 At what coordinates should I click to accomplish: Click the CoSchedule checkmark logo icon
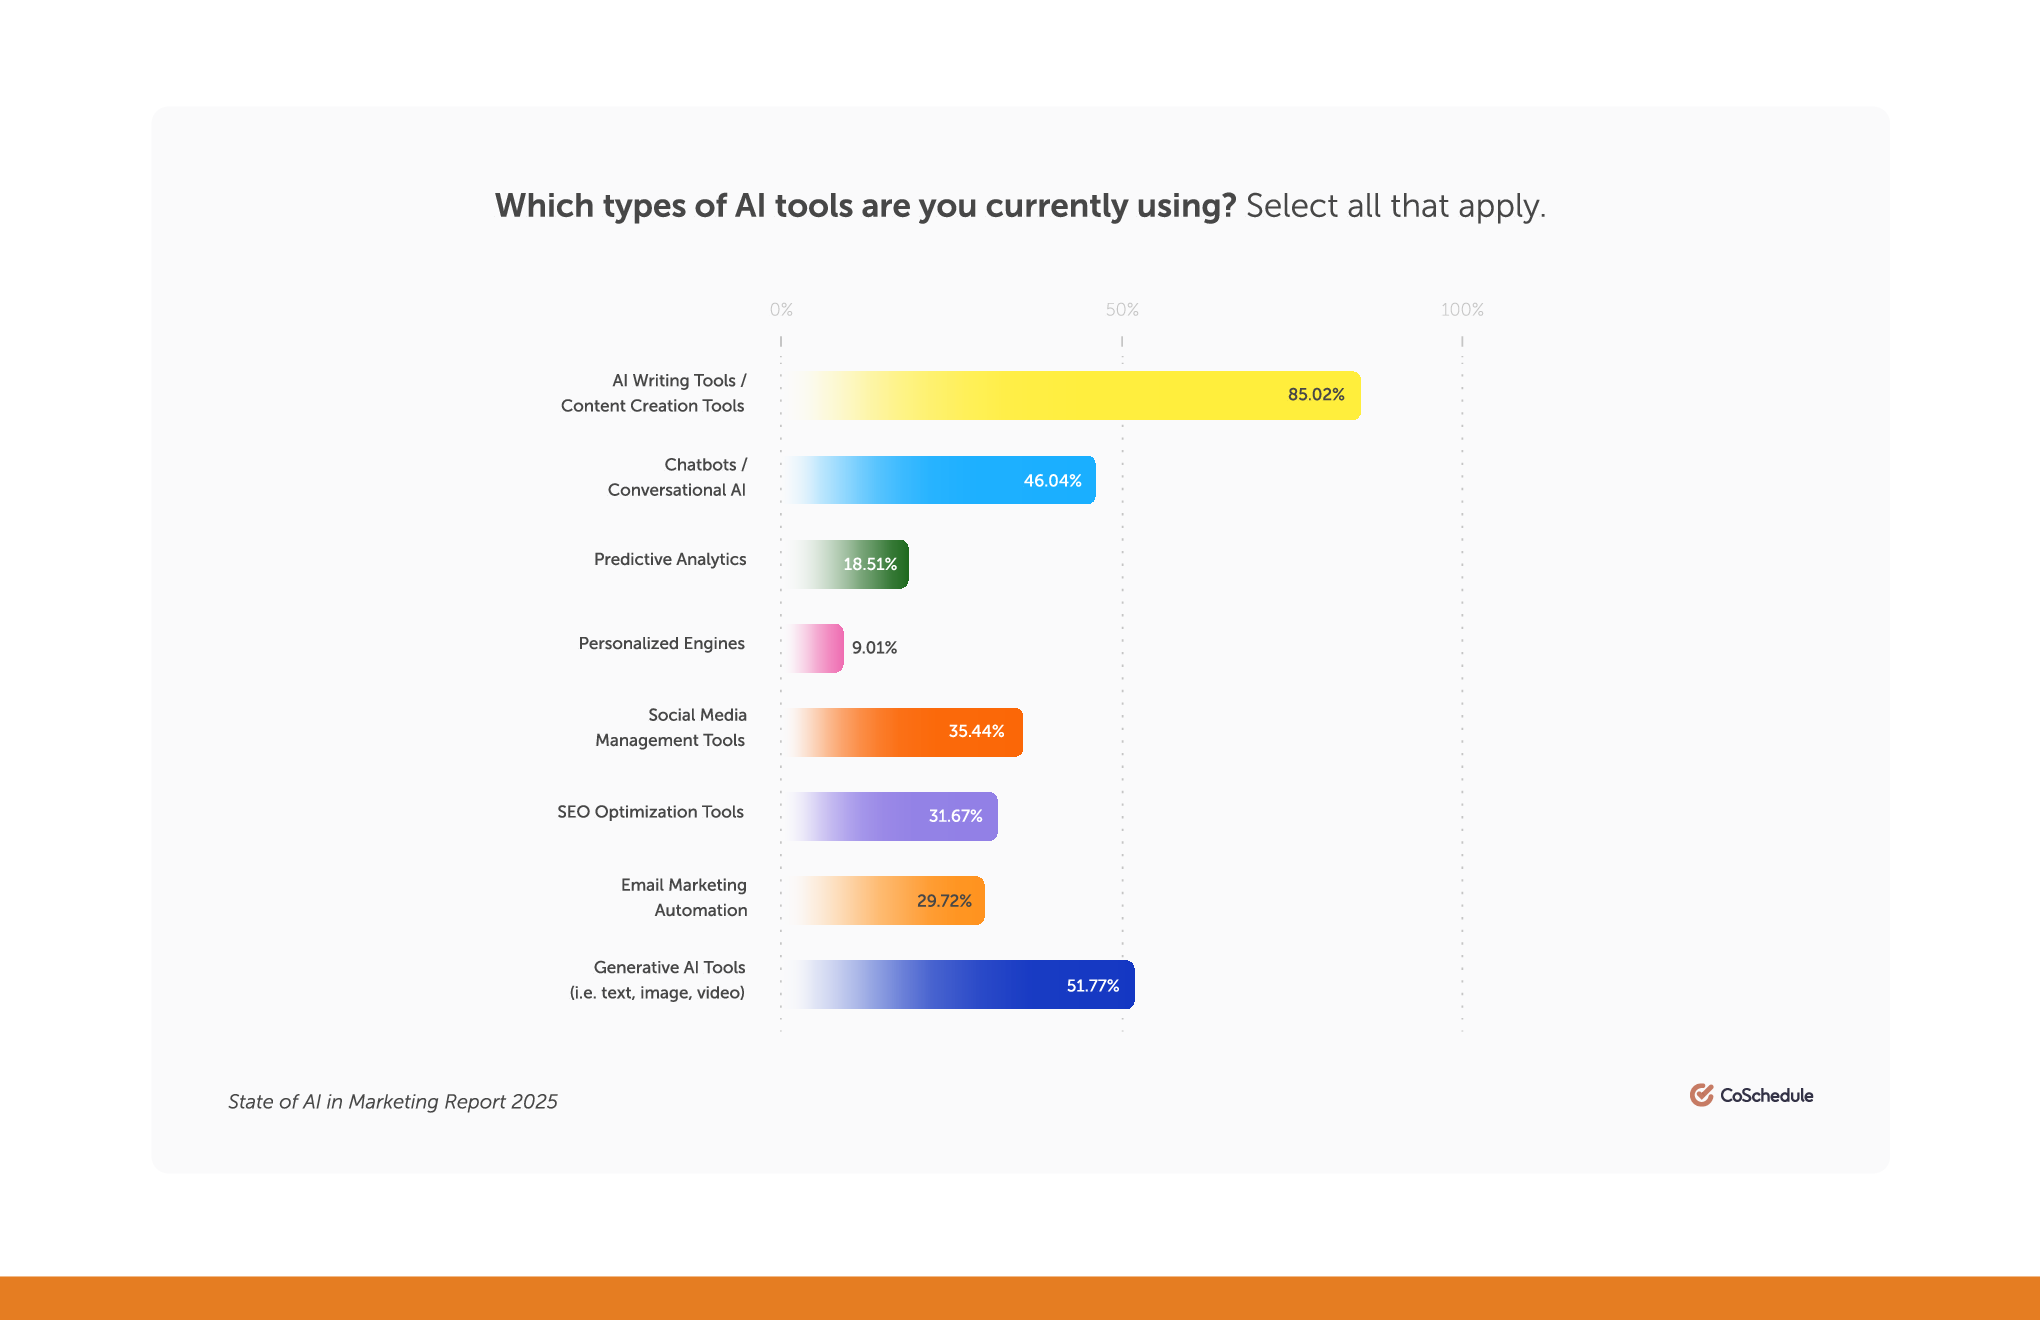click(1701, 1095)
